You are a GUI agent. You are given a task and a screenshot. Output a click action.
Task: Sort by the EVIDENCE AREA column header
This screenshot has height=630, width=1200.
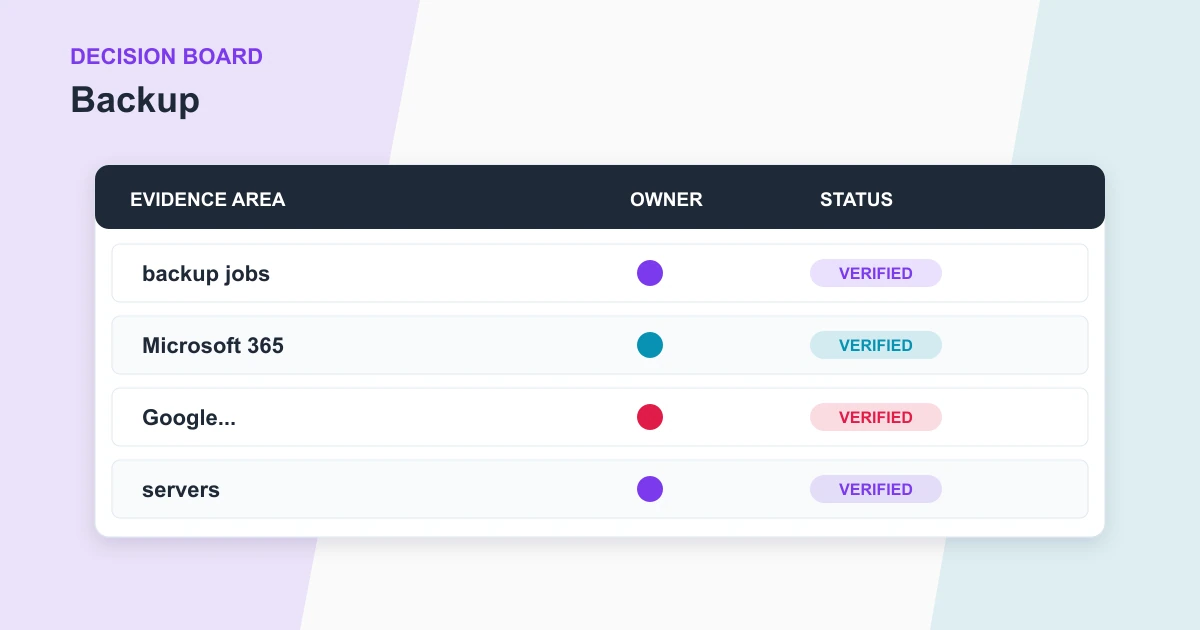pos(208,199)
